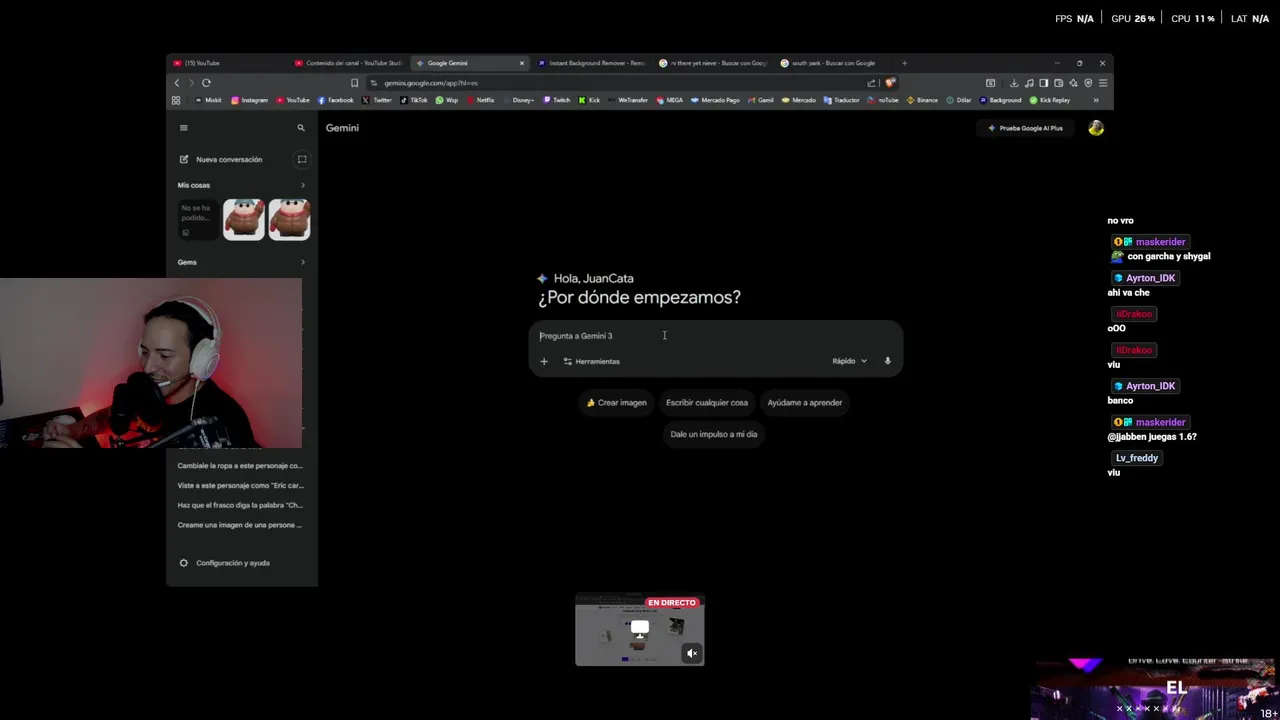The image size is (1280, 720).
Task: Click the VPN shield toolbar icon
Action: coord(1088,83)
